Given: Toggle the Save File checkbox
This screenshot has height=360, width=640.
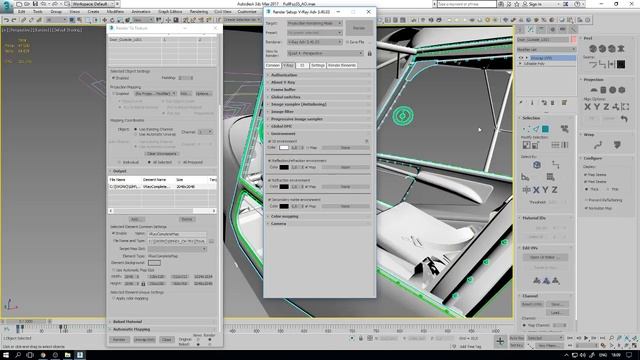Looking at the screenshot, I should pos(347,42).
